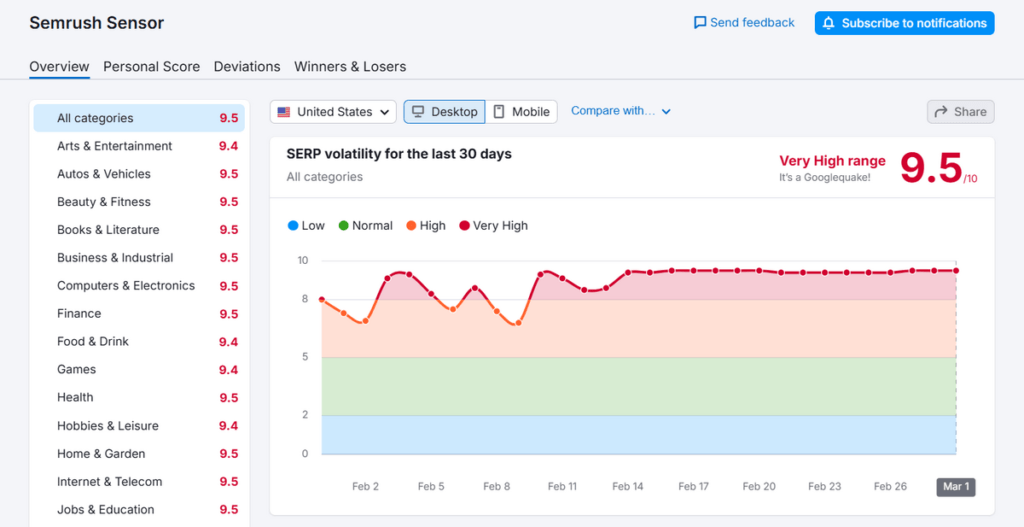The width and height of the screenshot is (1024, 527).
Task: Click the Feb 14 axis label
Action: [x=628, y=487]
